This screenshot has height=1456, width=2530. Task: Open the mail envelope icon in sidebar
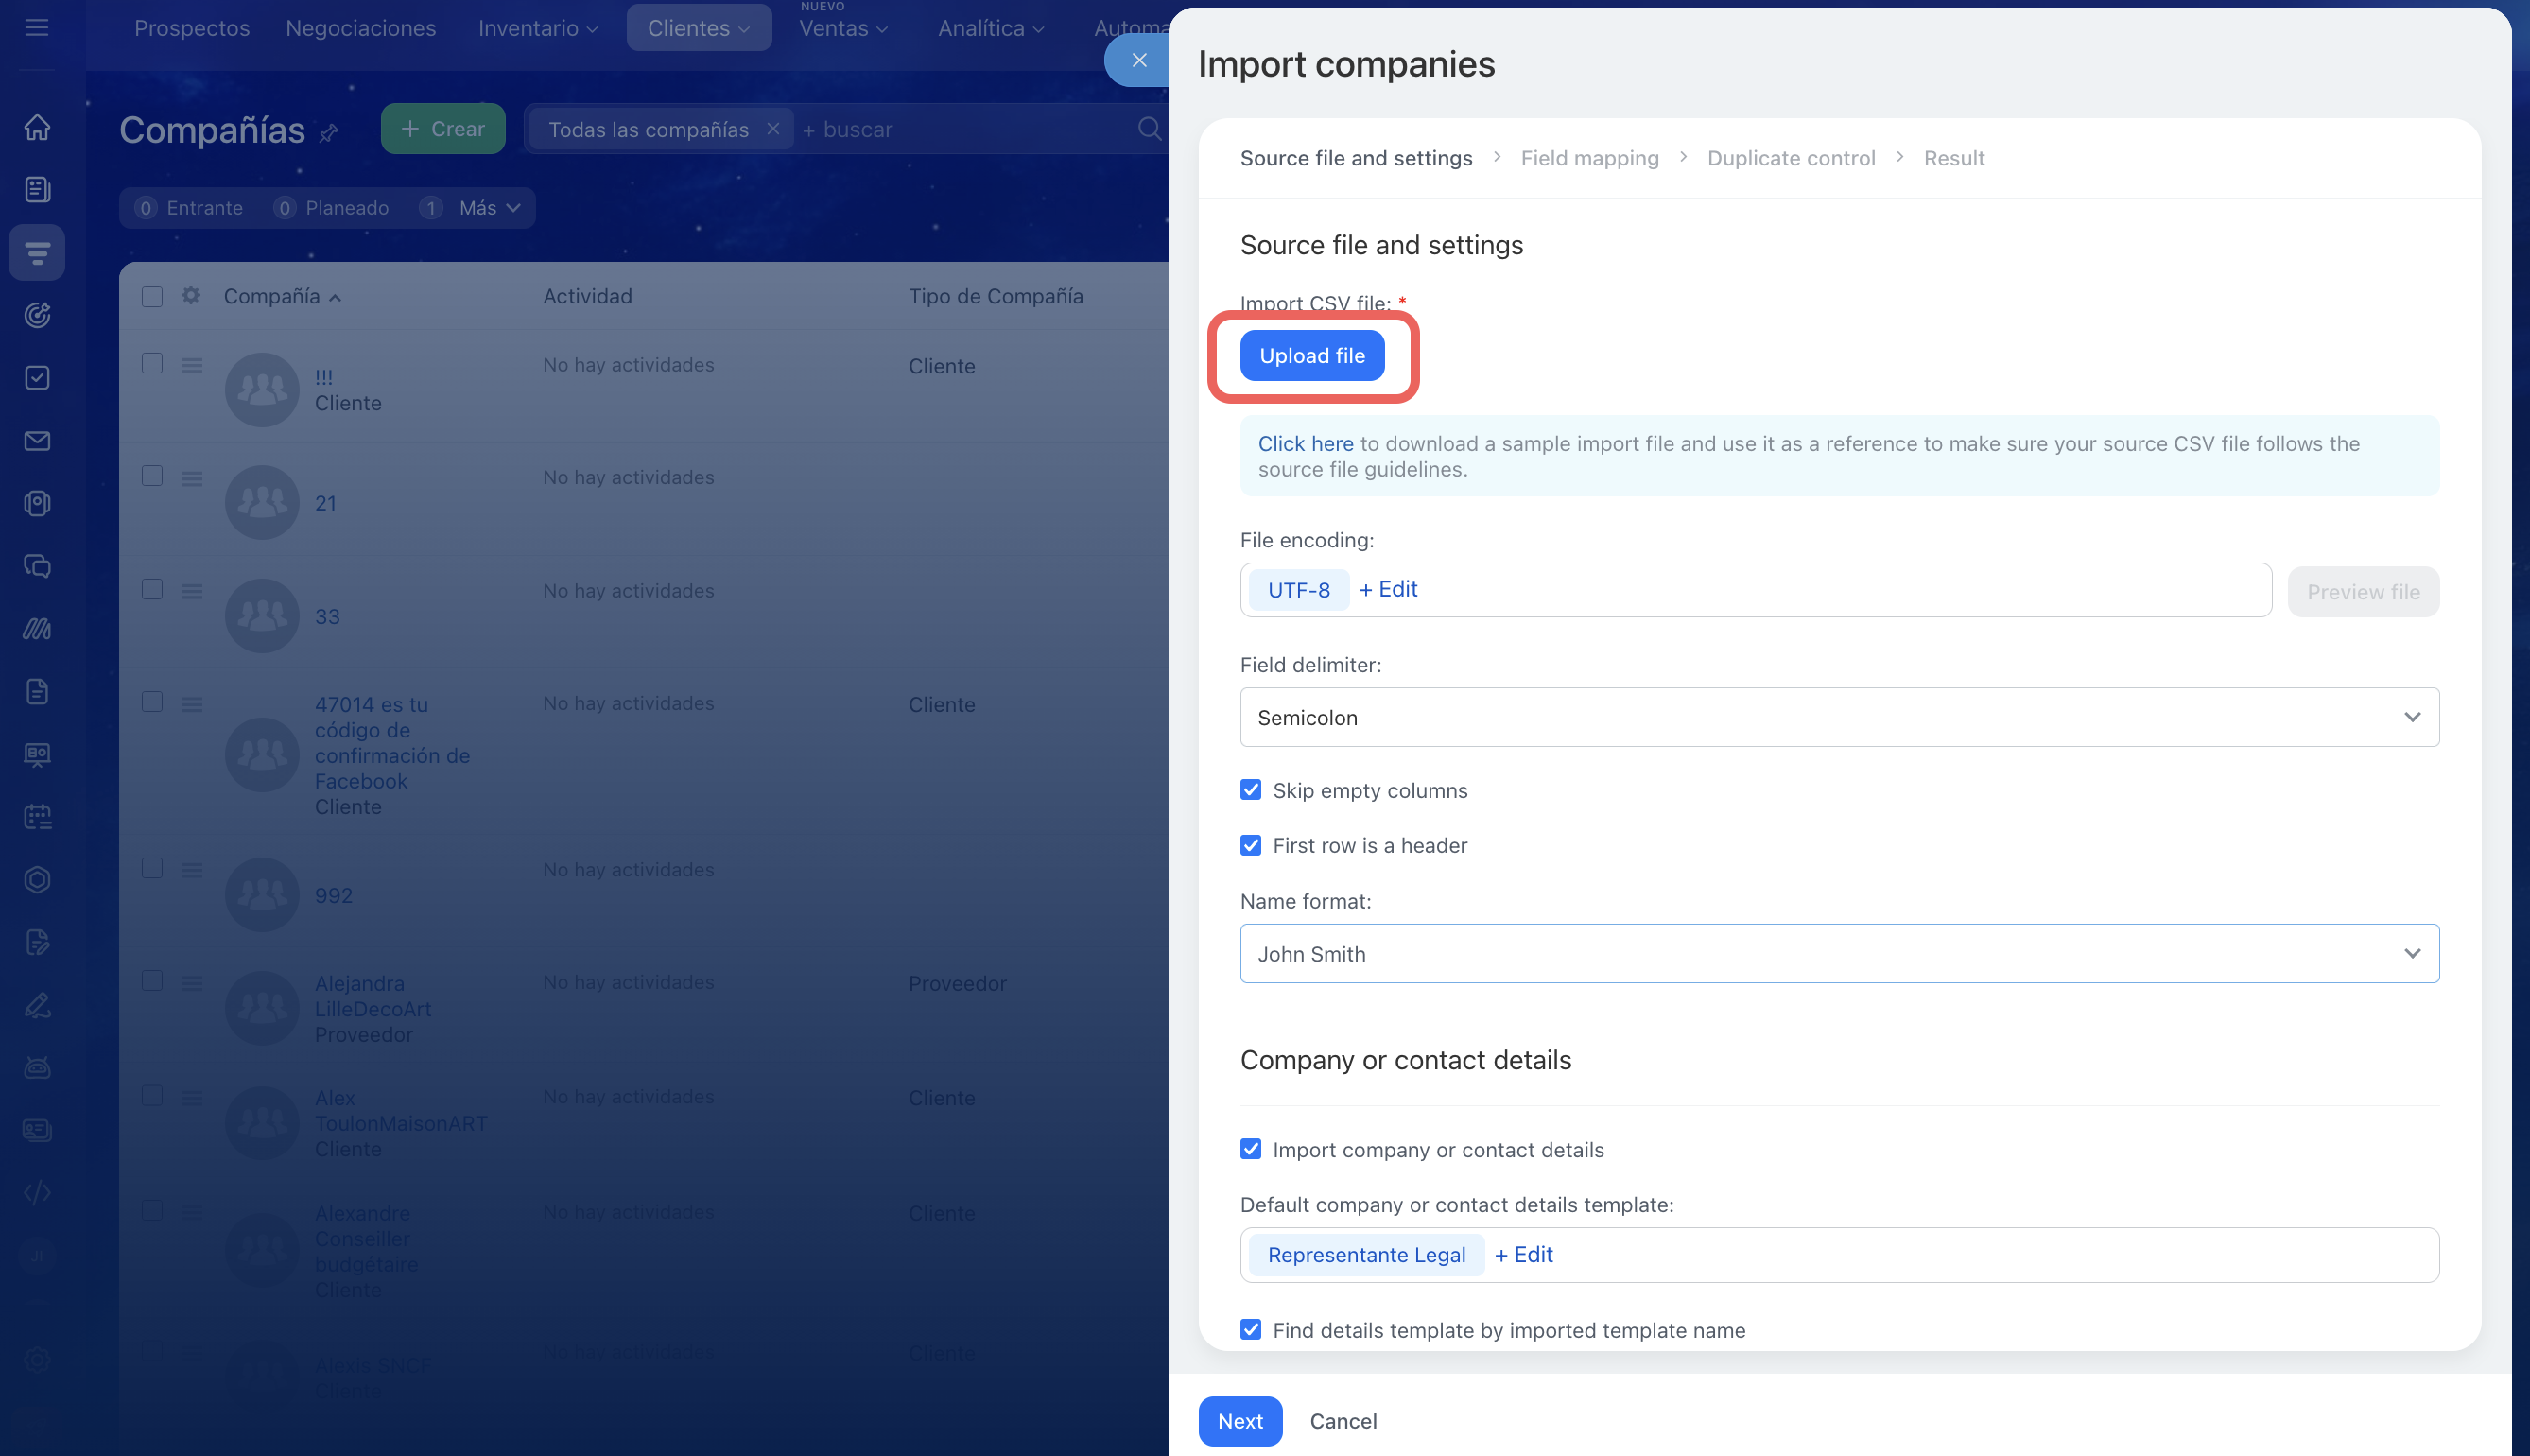(x=37, y=441)
